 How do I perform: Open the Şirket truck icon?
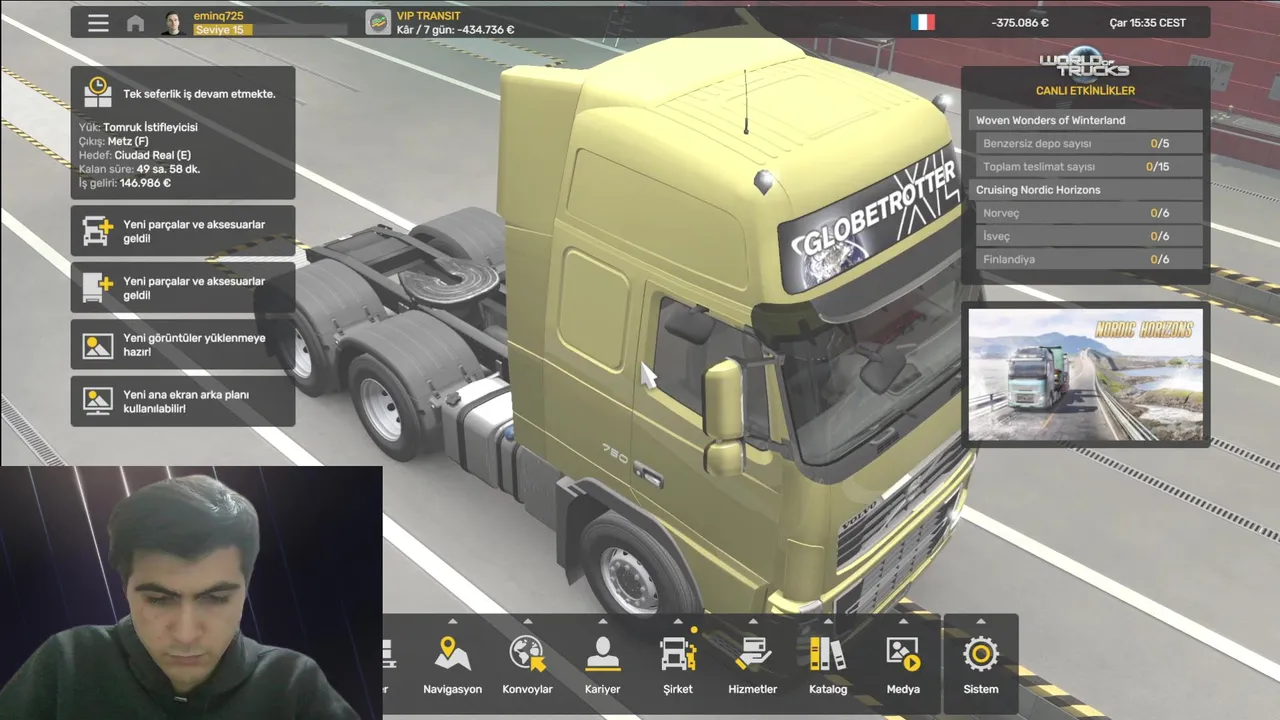pyautogui.click(x=678, y=654)
